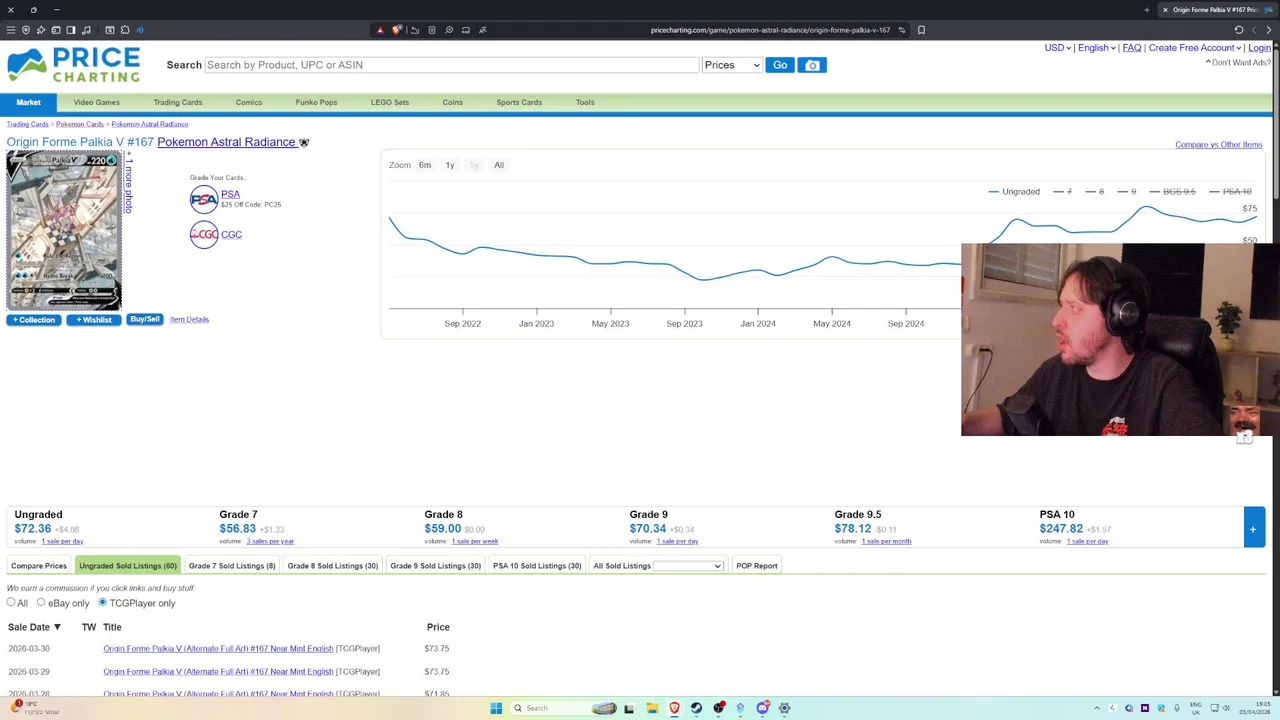Open the USD currency dropdown
The height and width of the screenshot is (720, 1280).
(x=1057, y=48)
